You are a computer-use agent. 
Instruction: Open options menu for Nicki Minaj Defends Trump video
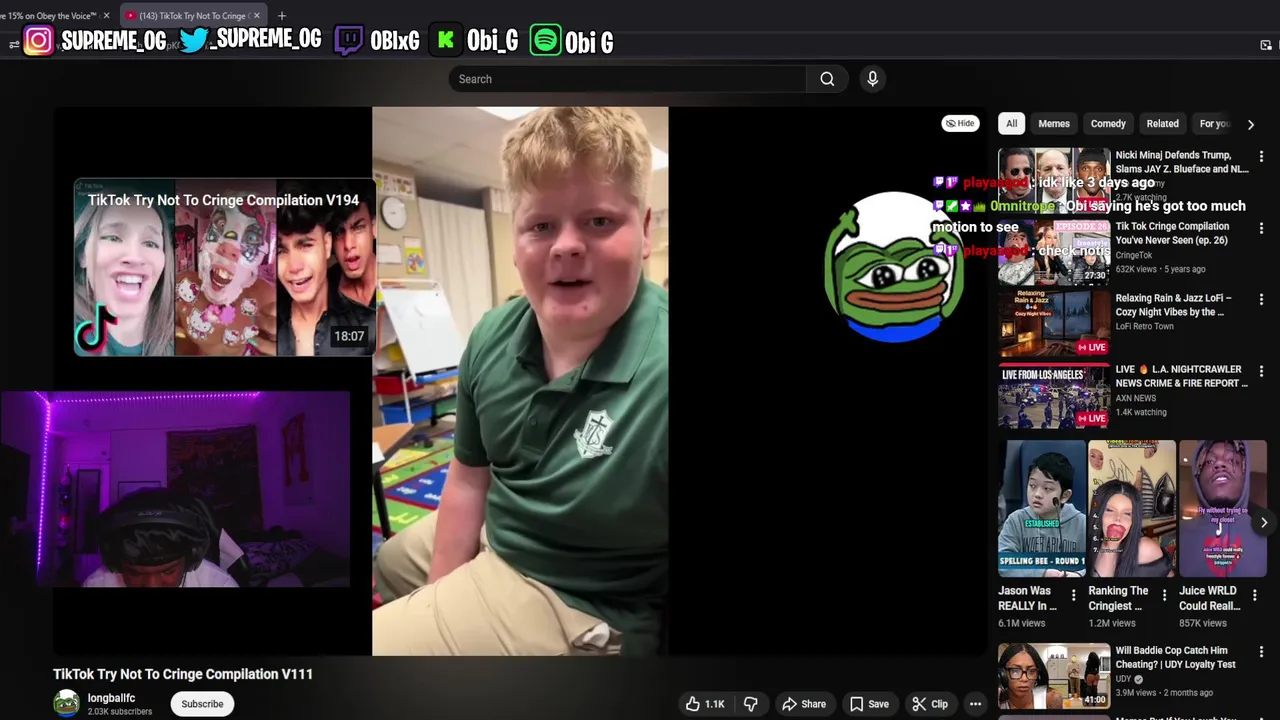(1261, 157)
